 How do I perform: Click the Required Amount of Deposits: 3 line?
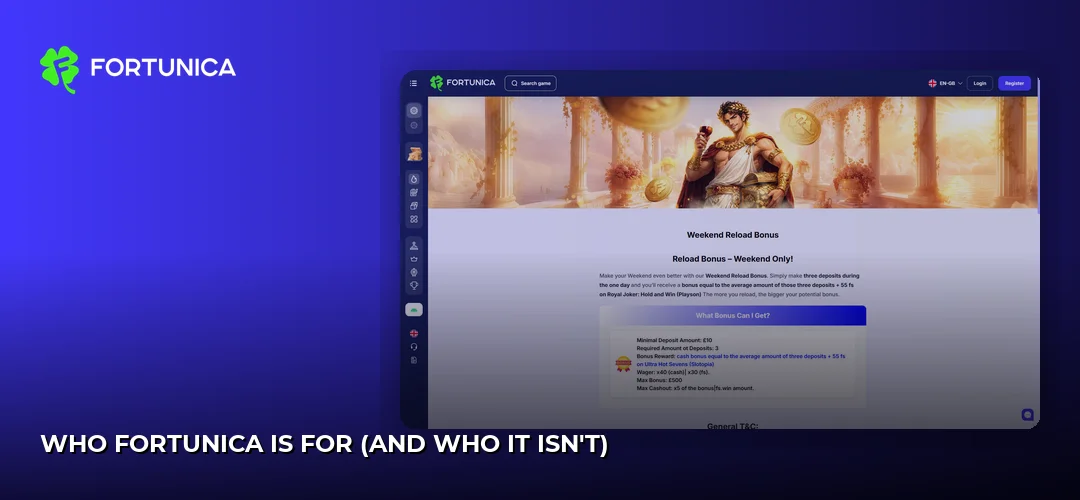tap(678, 348)
